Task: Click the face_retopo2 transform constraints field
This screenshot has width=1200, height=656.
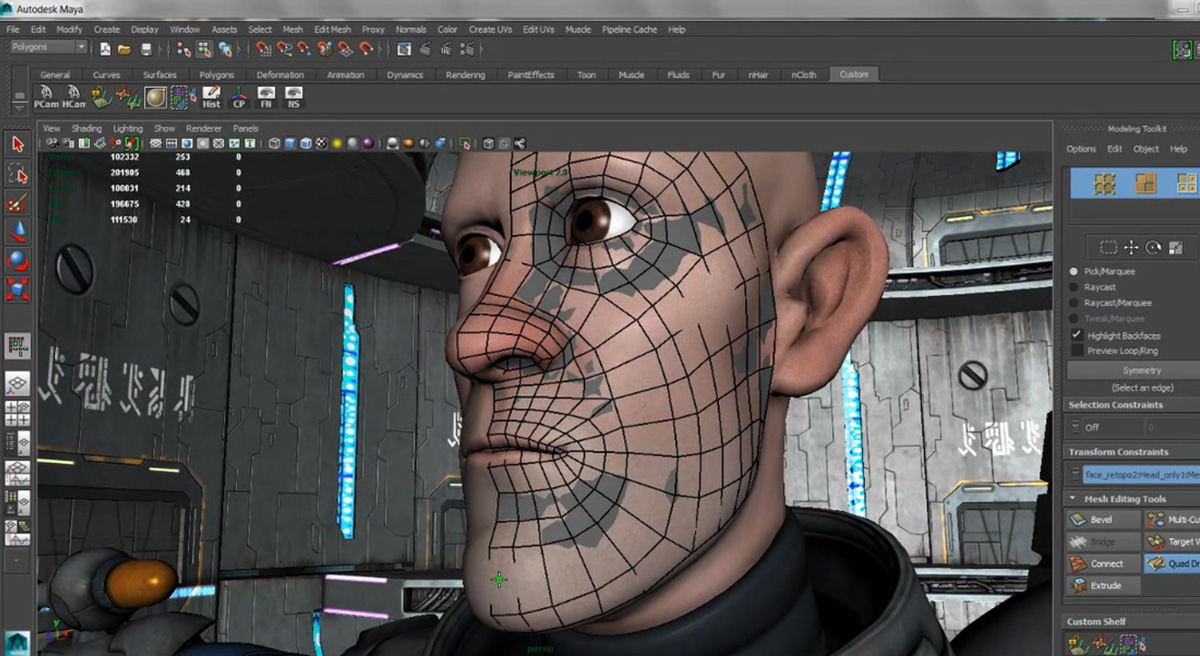Action: 1135,475
